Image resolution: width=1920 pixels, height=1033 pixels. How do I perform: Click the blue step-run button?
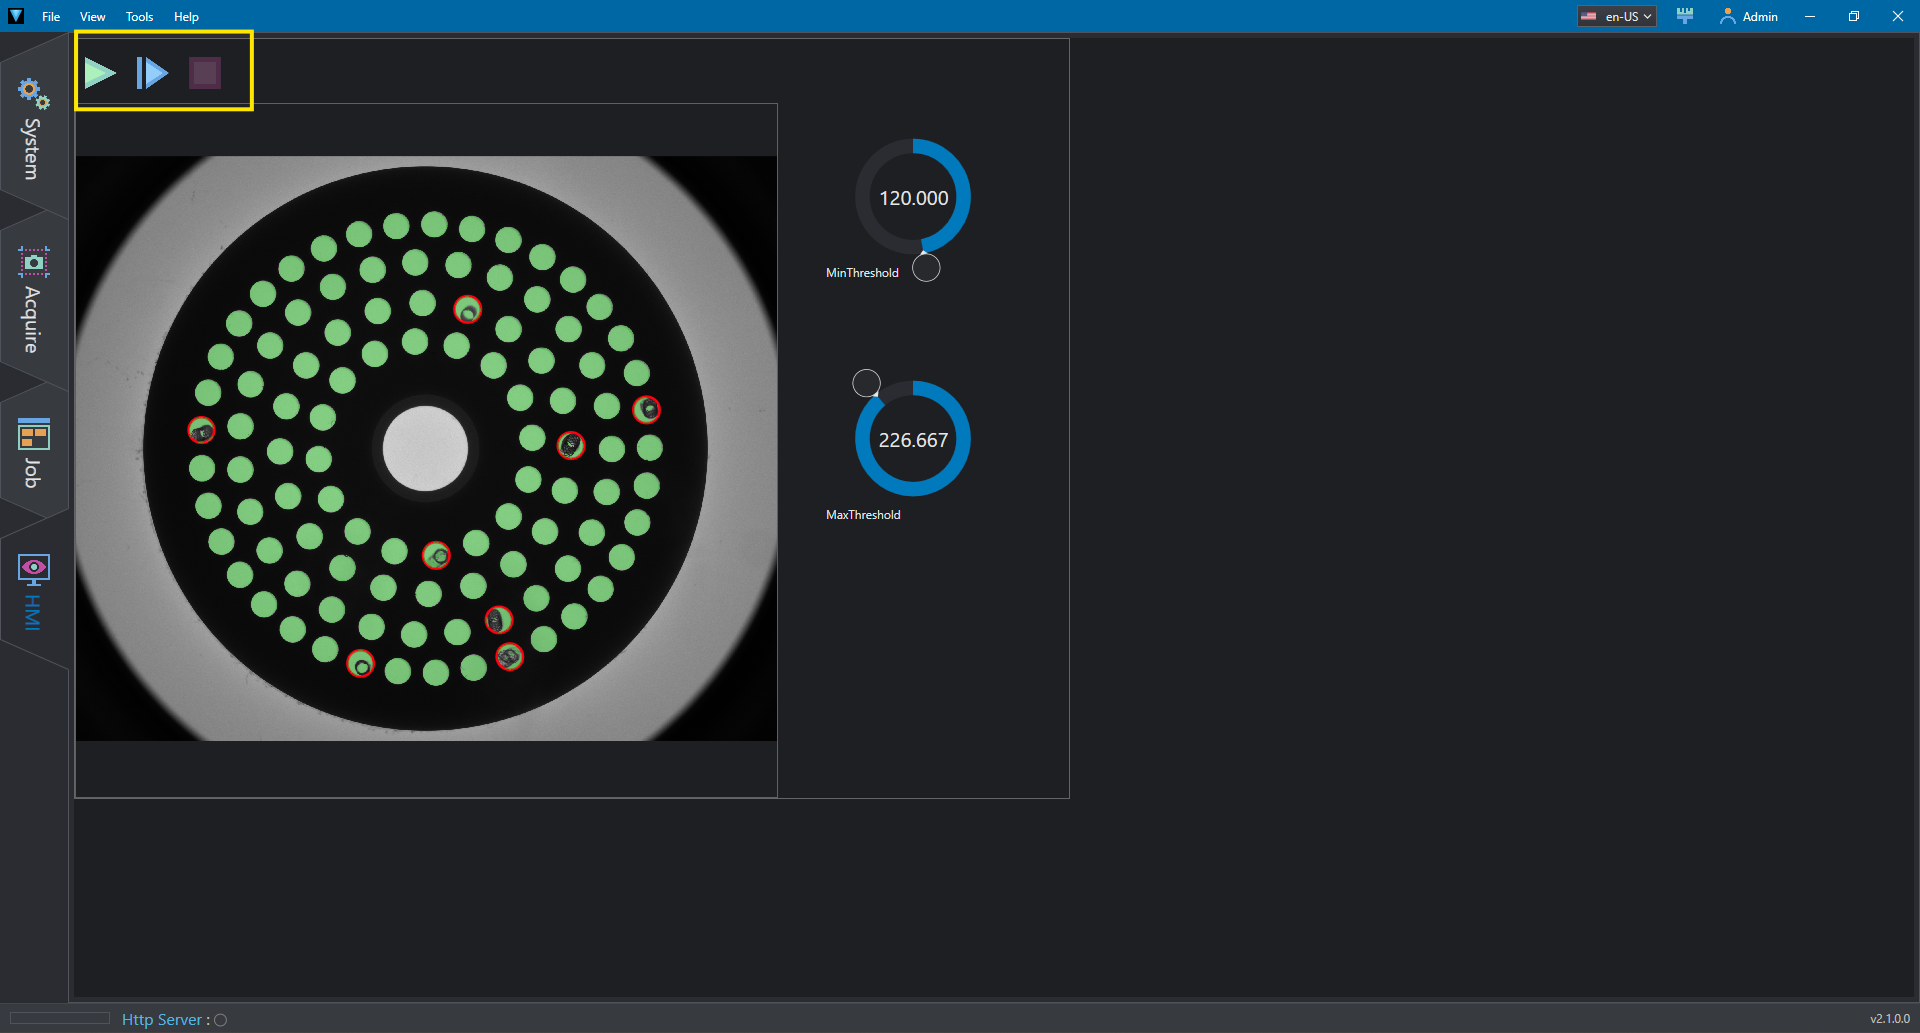pyautogui.click(x=152, y=73)
